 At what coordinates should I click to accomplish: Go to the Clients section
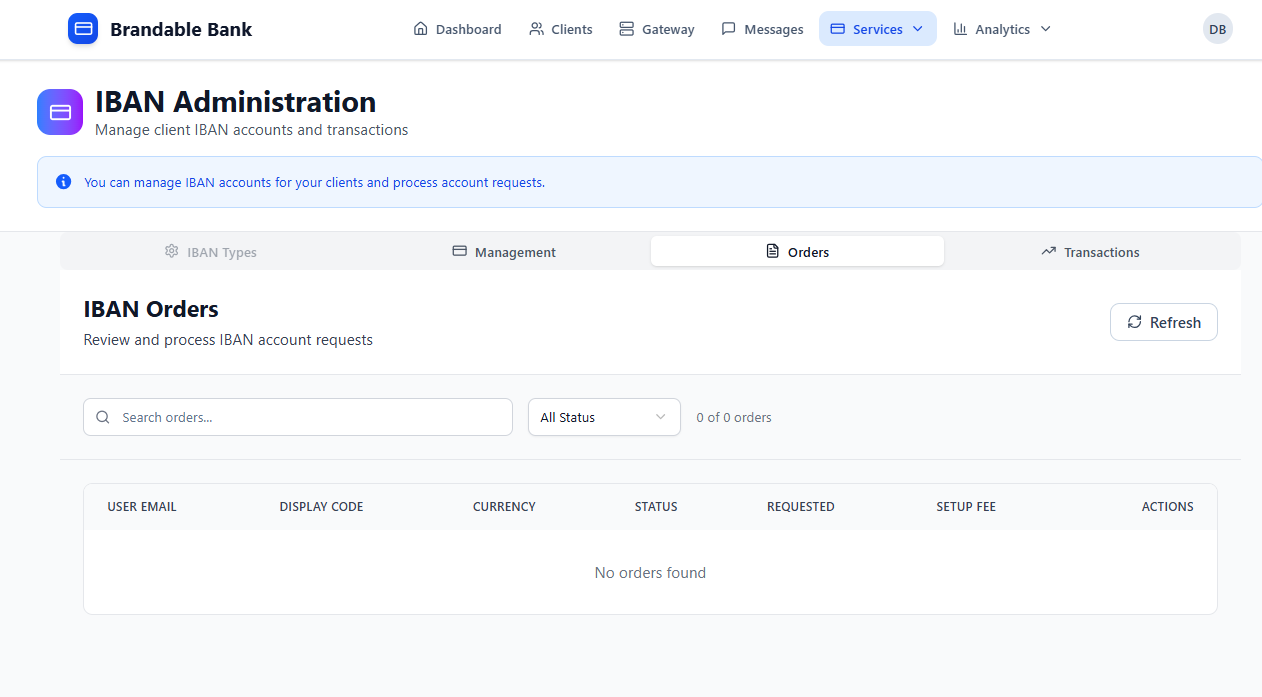(560, 29)
